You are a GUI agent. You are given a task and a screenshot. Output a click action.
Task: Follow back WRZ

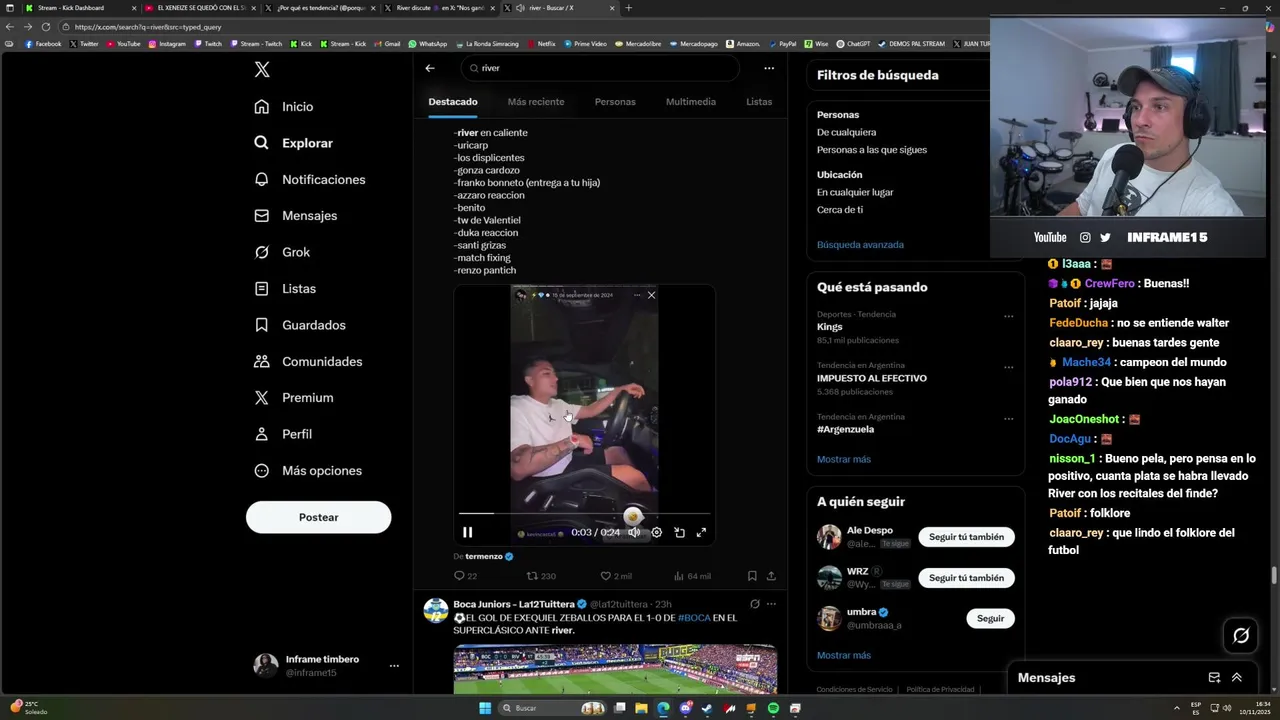click(966, 578)
